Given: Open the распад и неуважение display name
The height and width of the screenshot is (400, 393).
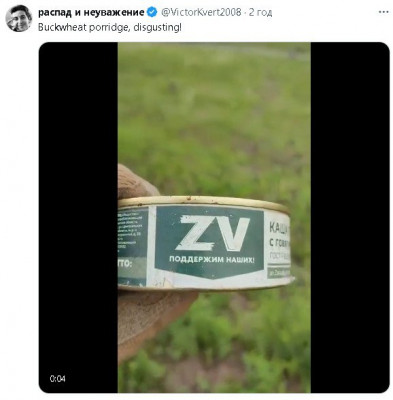Looking at the screenshot, I should coord(91,13).
